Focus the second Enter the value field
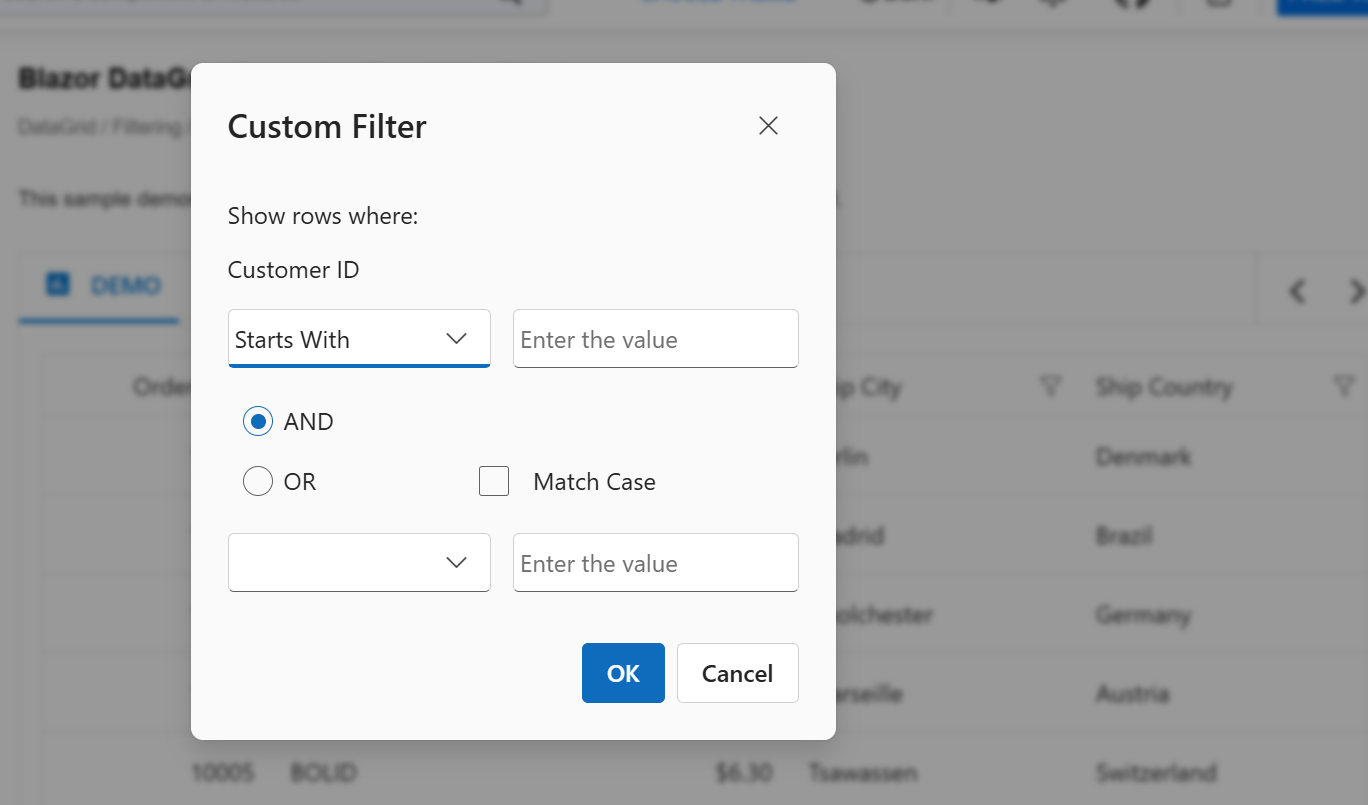Screen dimensions: 1368x805 pos(655,563)
